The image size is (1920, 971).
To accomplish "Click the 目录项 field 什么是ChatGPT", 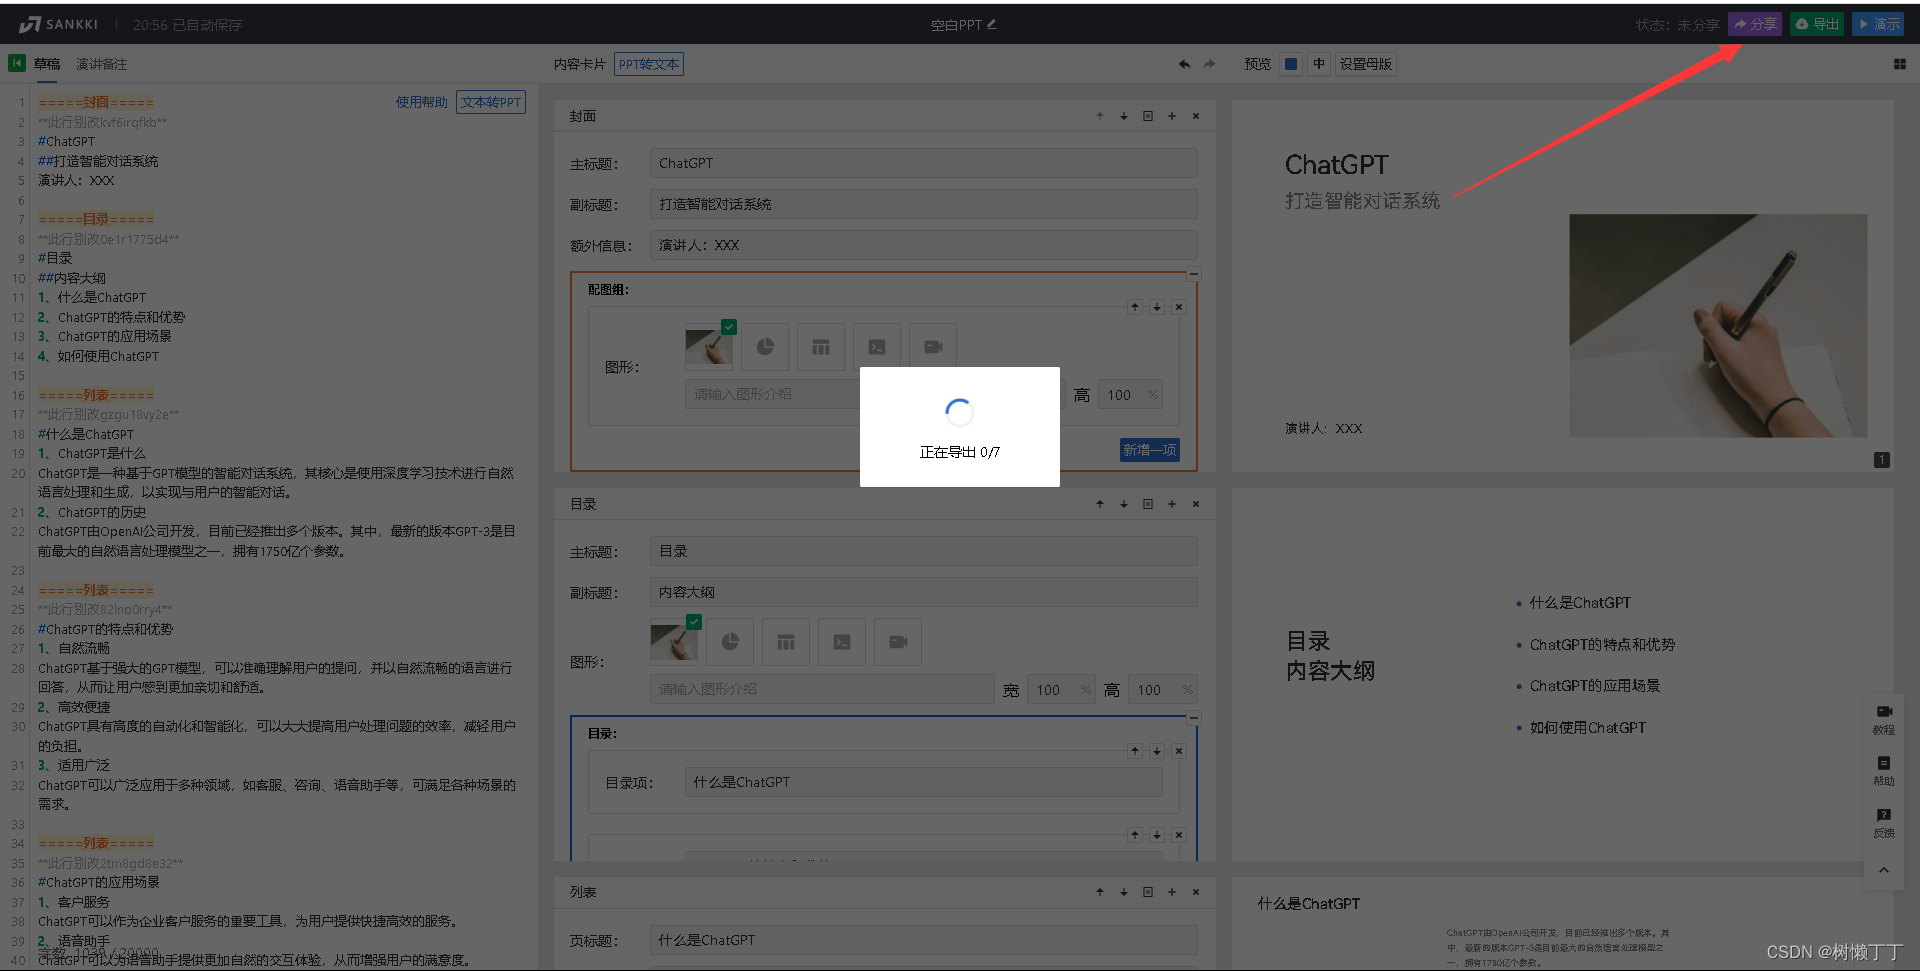I will tap(923, 782).
